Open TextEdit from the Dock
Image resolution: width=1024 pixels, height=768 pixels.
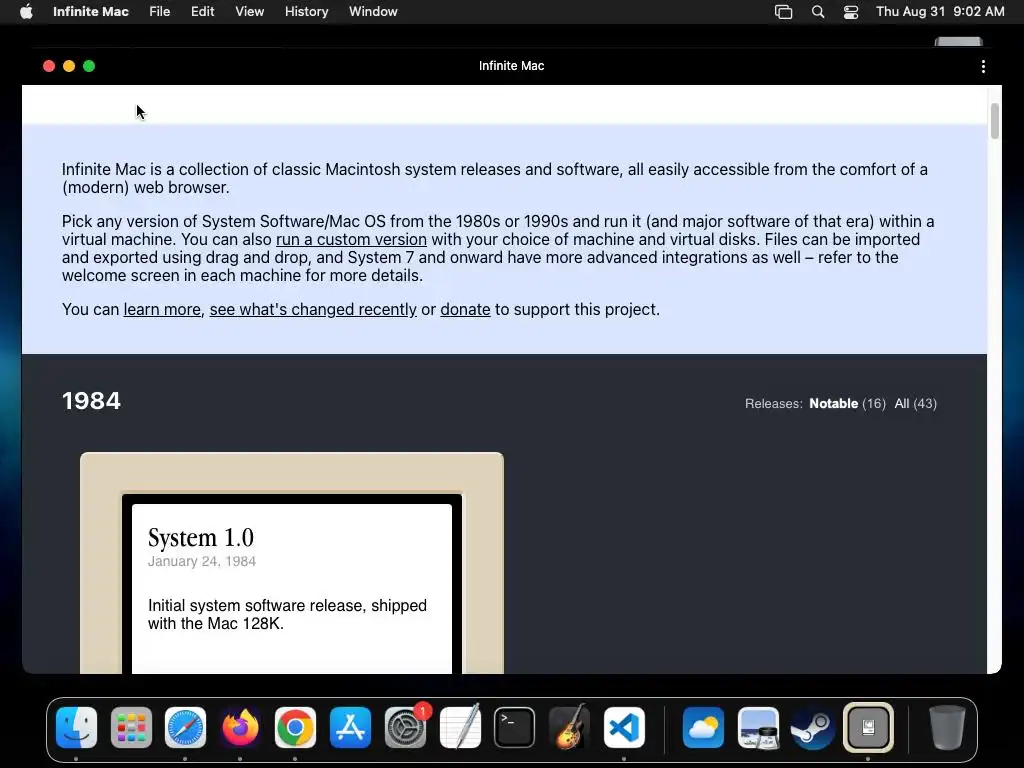coord(460,727)
